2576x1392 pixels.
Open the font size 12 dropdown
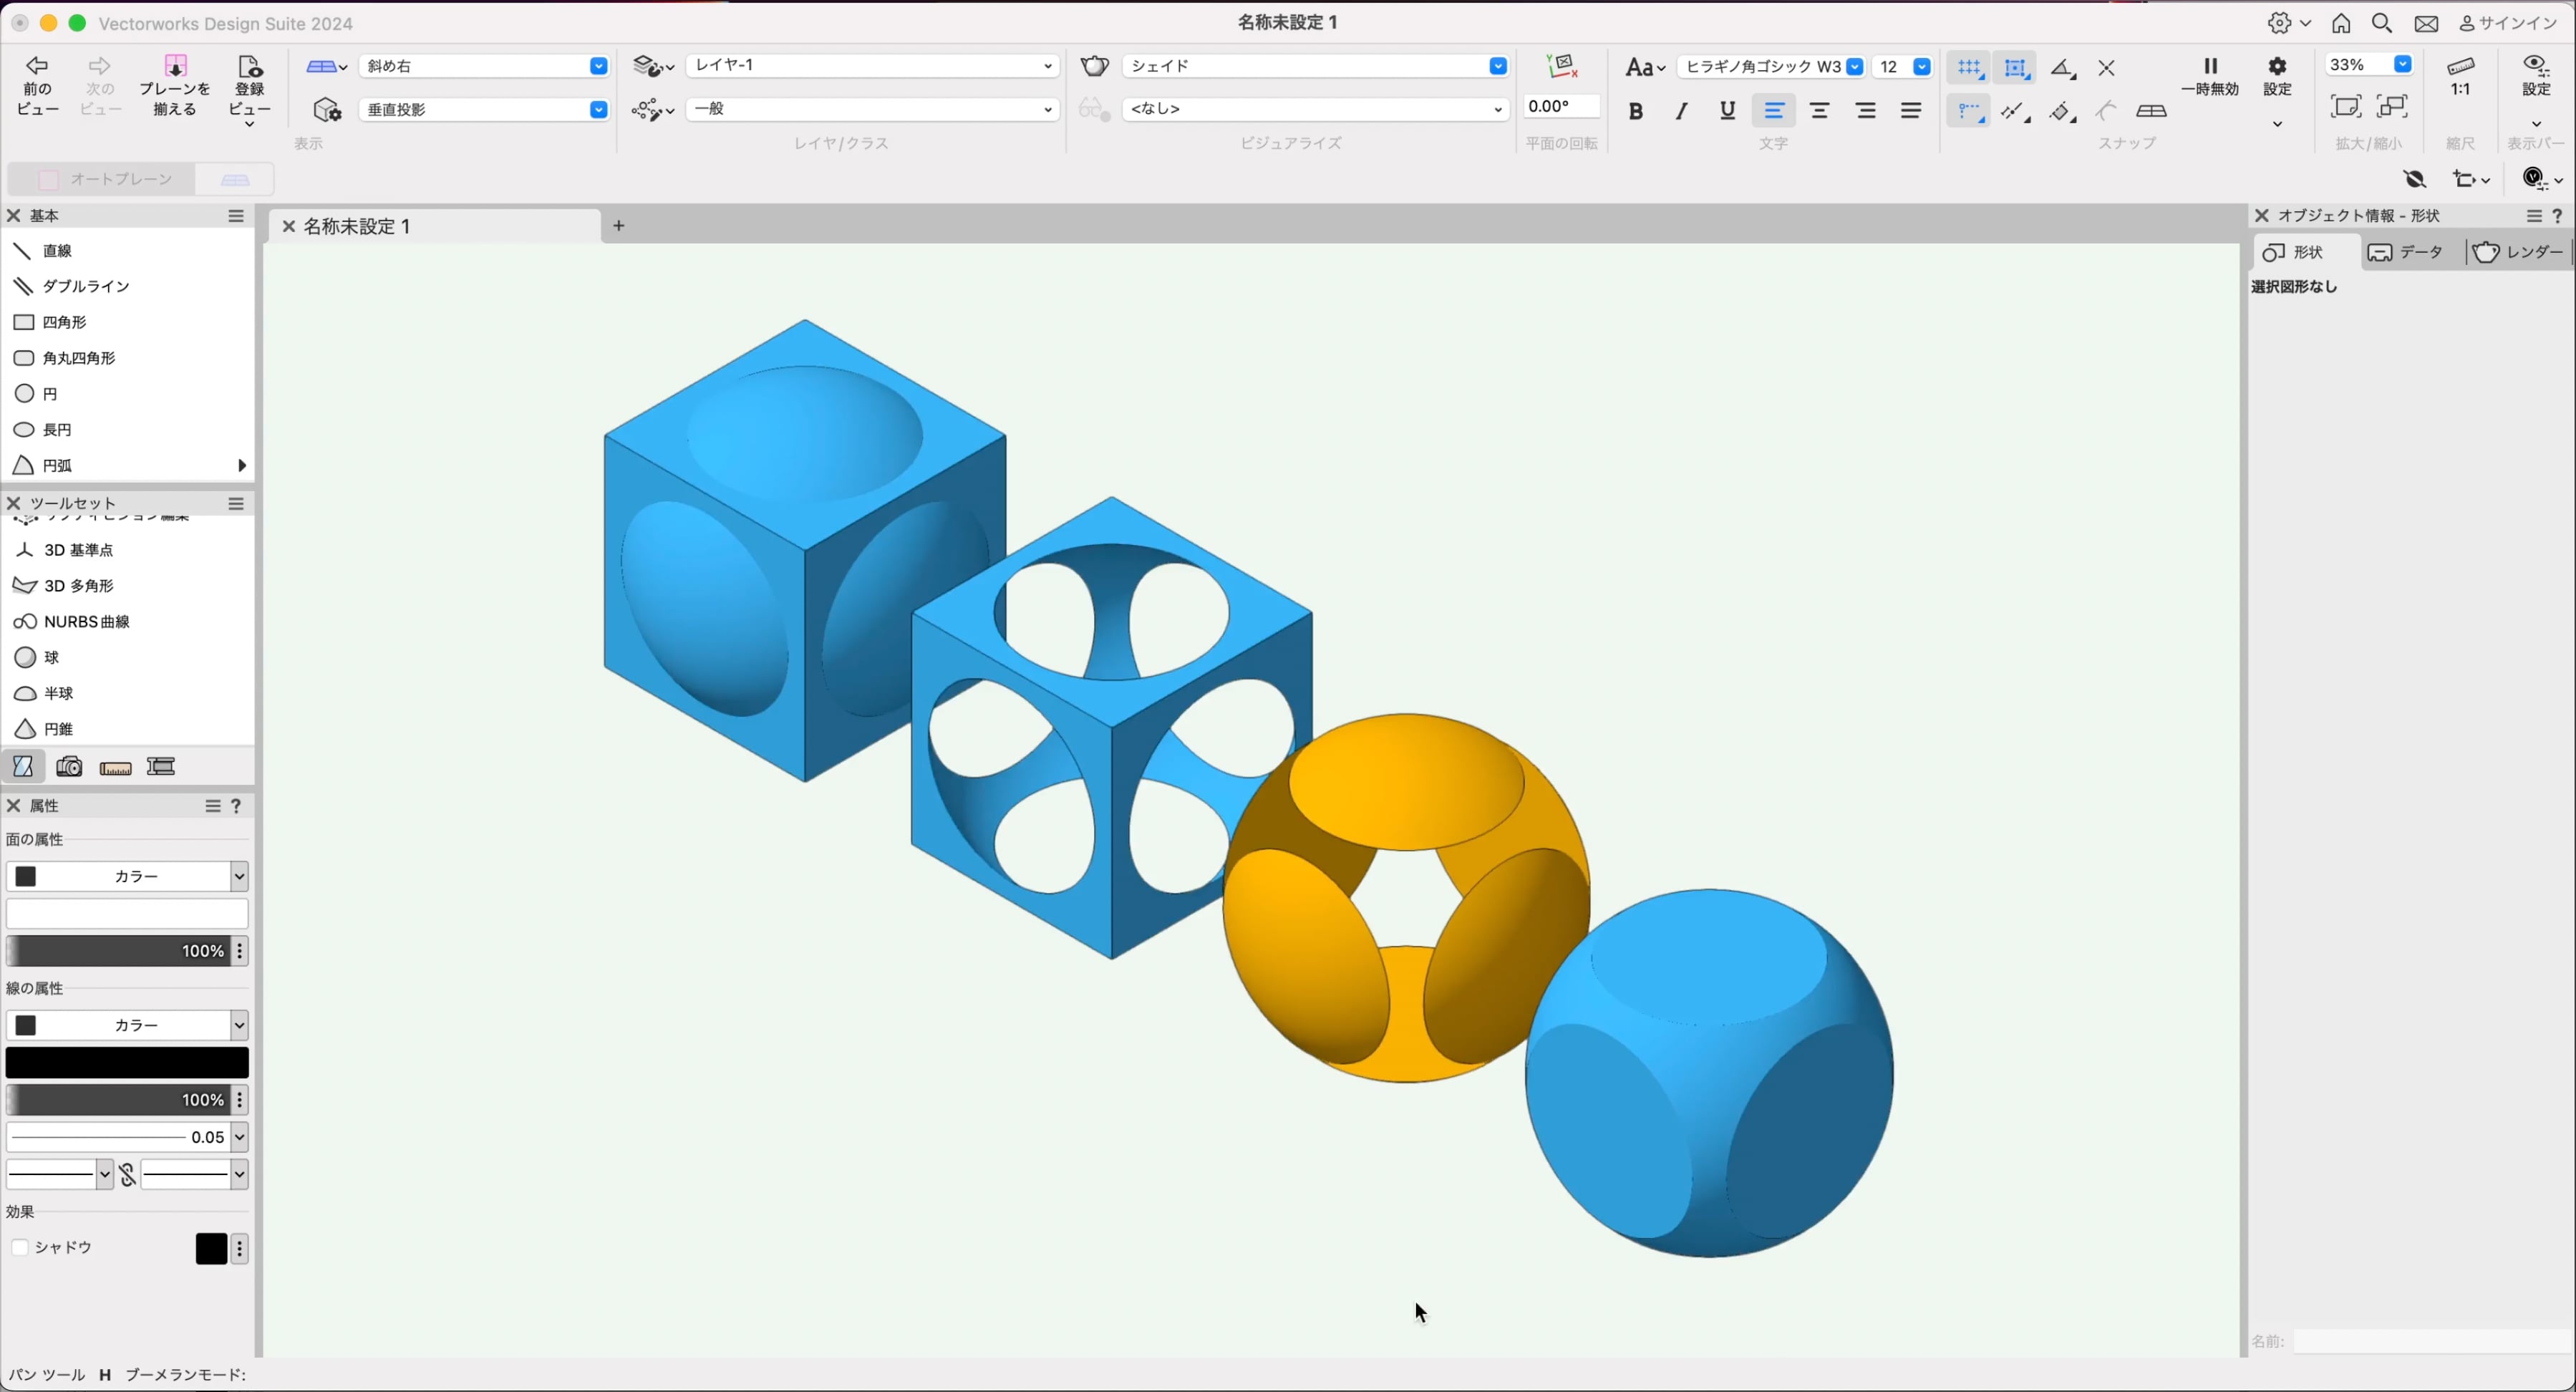(x=1903, y=67)
